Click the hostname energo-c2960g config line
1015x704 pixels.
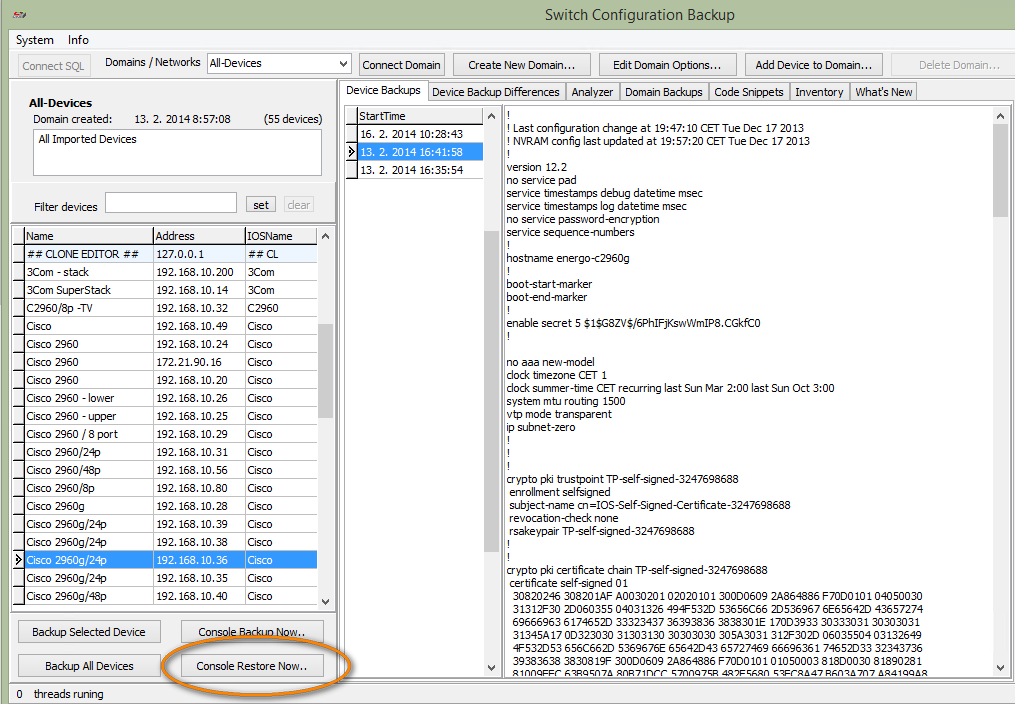point(568,258)
